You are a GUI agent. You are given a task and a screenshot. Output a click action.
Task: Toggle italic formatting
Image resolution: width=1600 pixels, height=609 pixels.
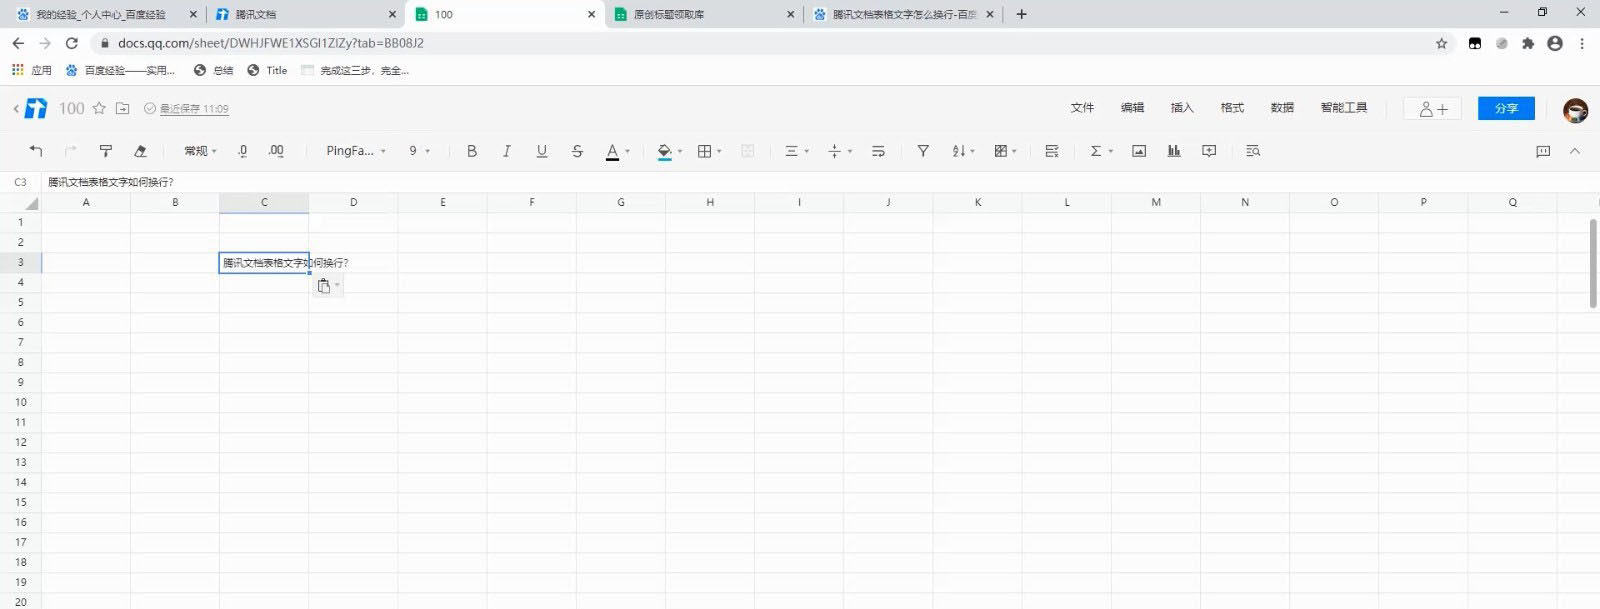pos(507,151)
